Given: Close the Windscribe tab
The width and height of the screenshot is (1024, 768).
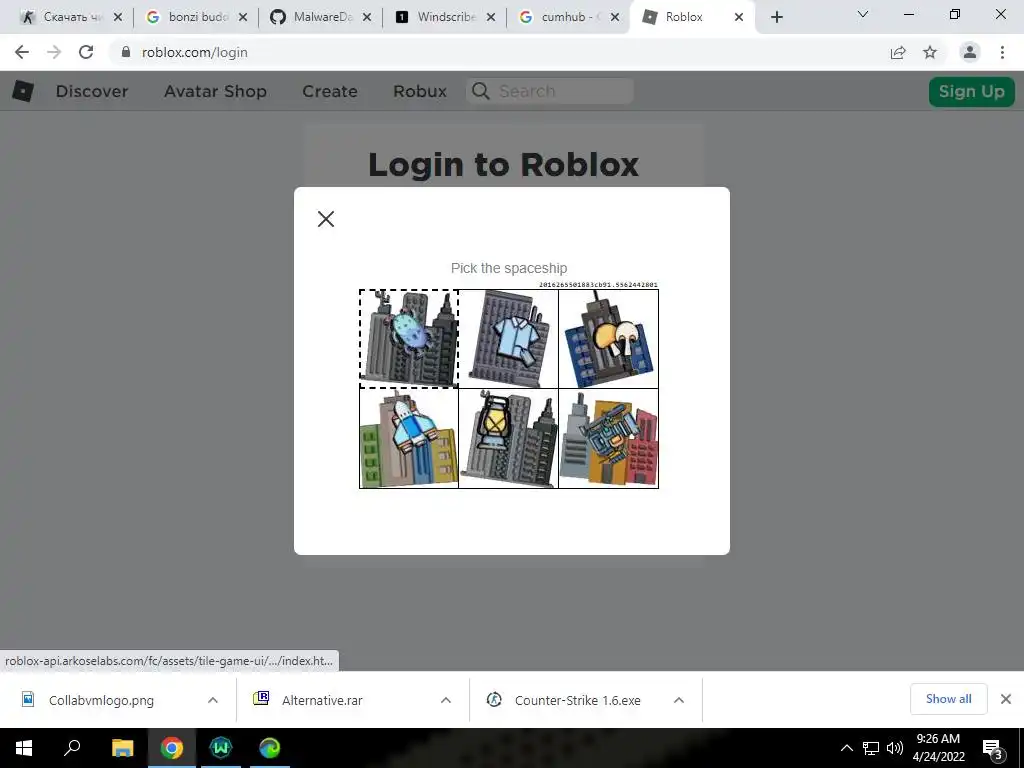Looking at the screenshot, I should coord(490,17).
